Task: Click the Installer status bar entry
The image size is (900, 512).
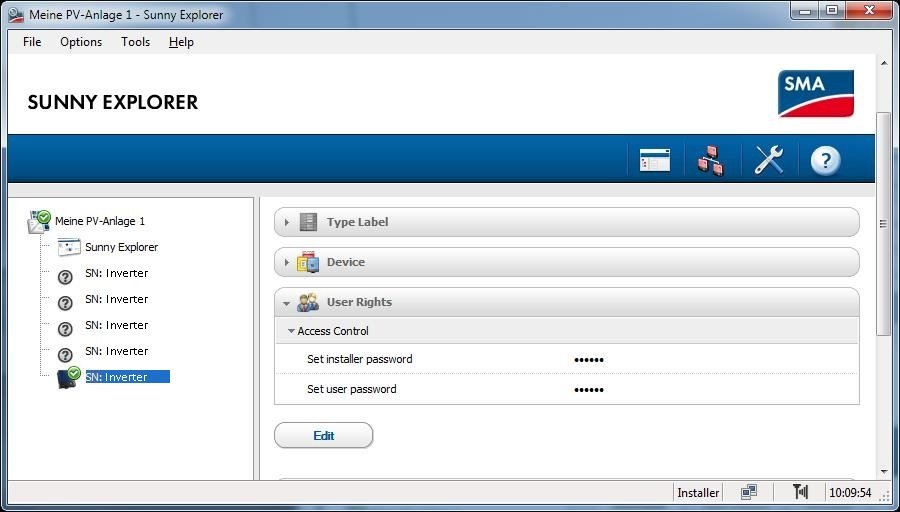Action: click(x=698, y=492)
